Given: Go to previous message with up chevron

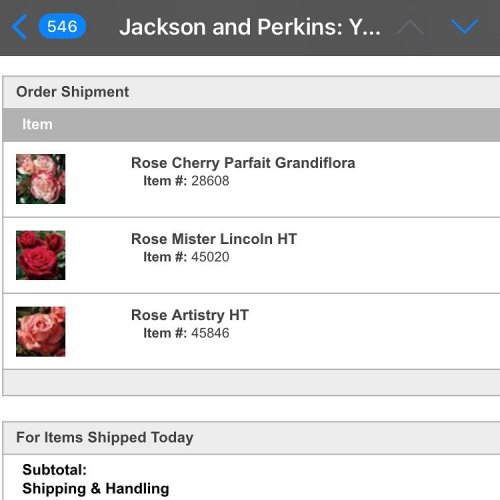Looking at the screenshot, I should tap(410, 27).
